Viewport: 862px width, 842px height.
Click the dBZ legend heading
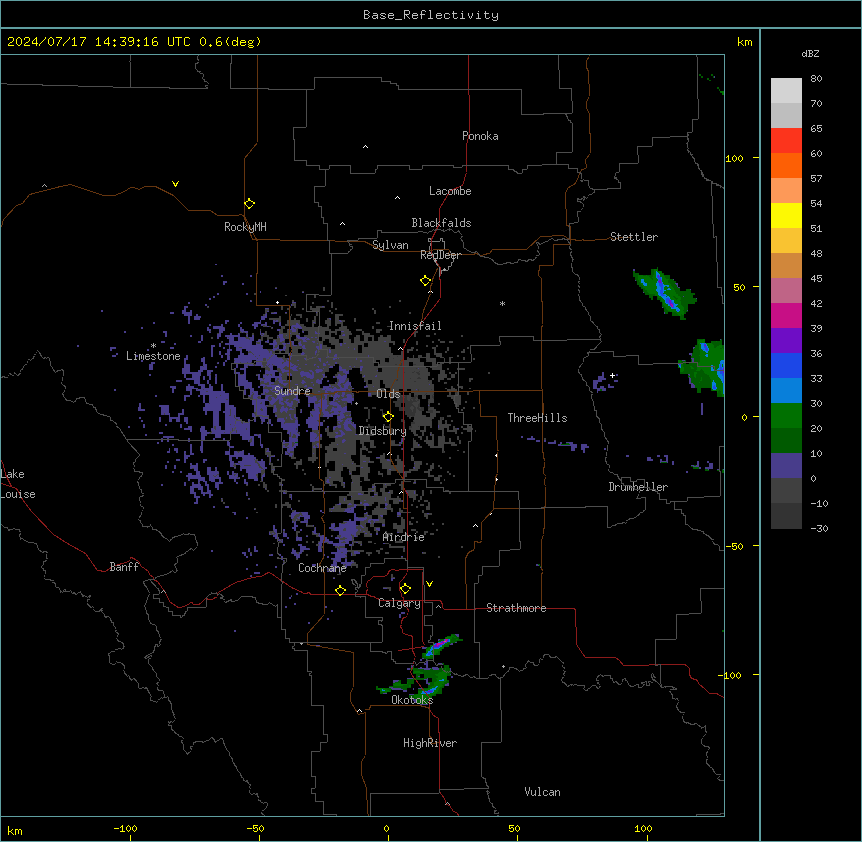[810, 54]
